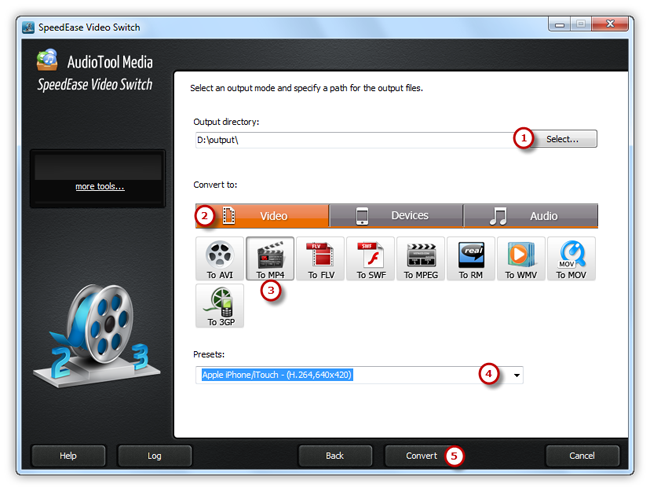Minimize the SpeedEase Video Switch window

[x=560, y=24]
